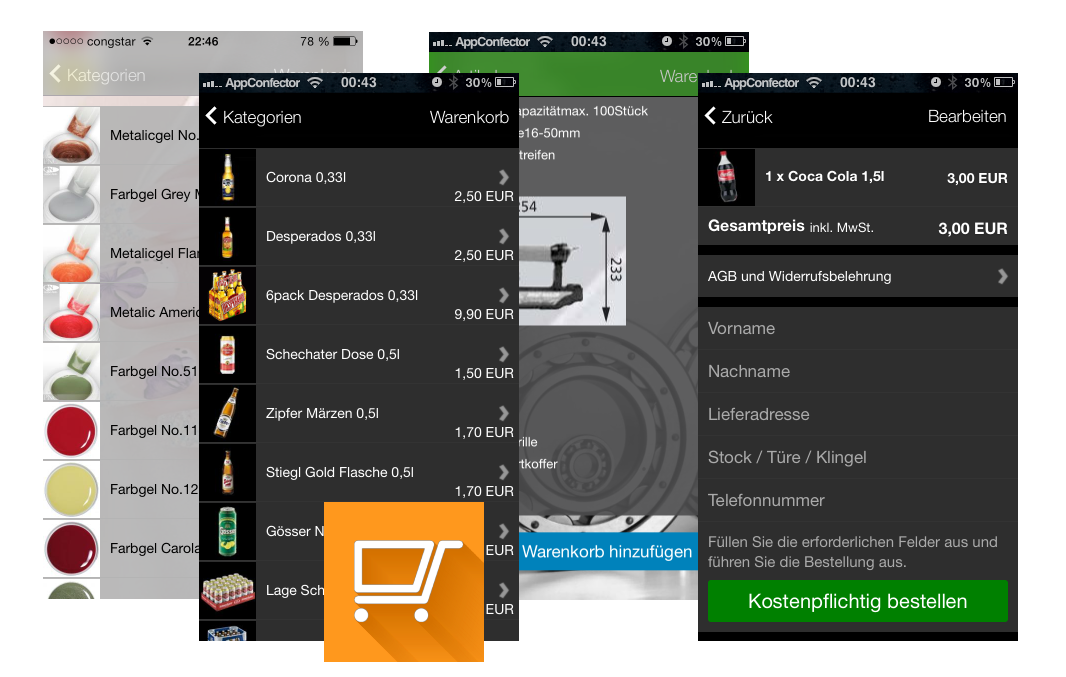Tap the technical drawing image with 233 dimension
Viewport: 1066px width, 677px height.
click(x=572, y=261)
